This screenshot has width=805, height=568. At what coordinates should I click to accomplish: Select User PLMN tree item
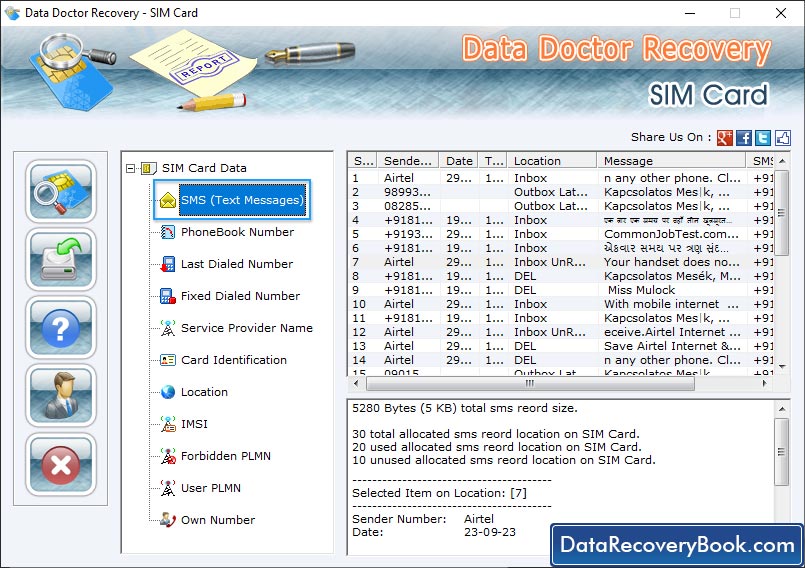coord(210,488)
